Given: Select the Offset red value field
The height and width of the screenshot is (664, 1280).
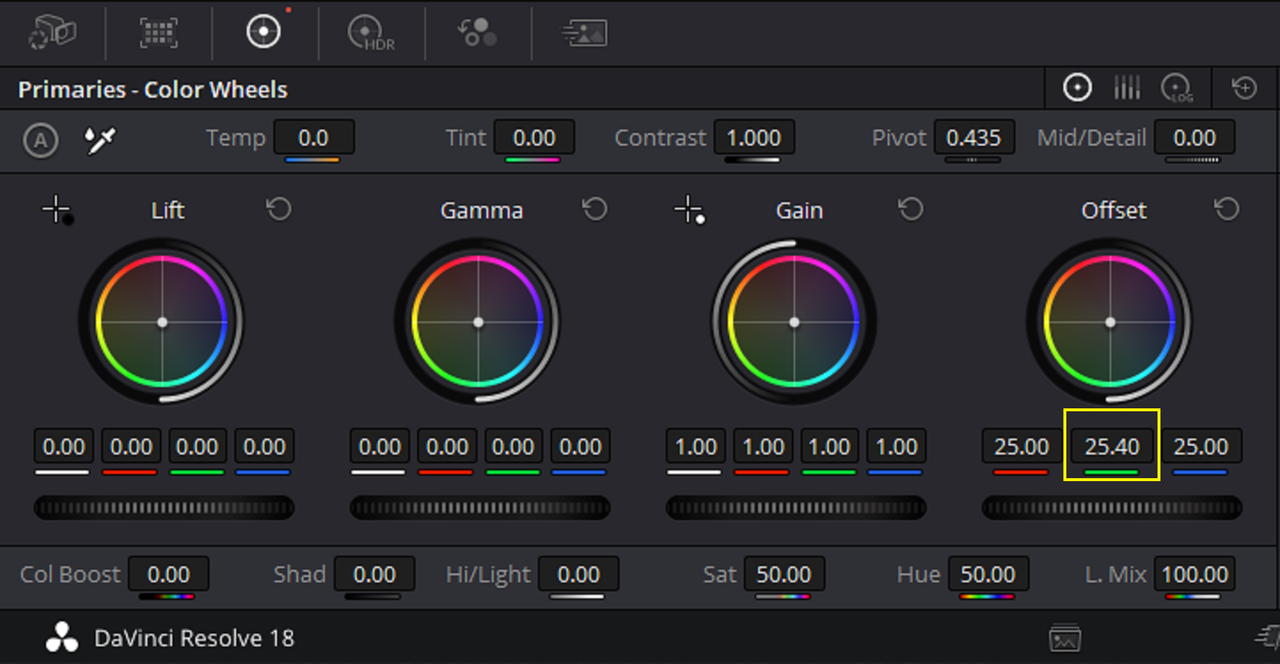Looking at the screenshot, I should [x=1022, y=446].
